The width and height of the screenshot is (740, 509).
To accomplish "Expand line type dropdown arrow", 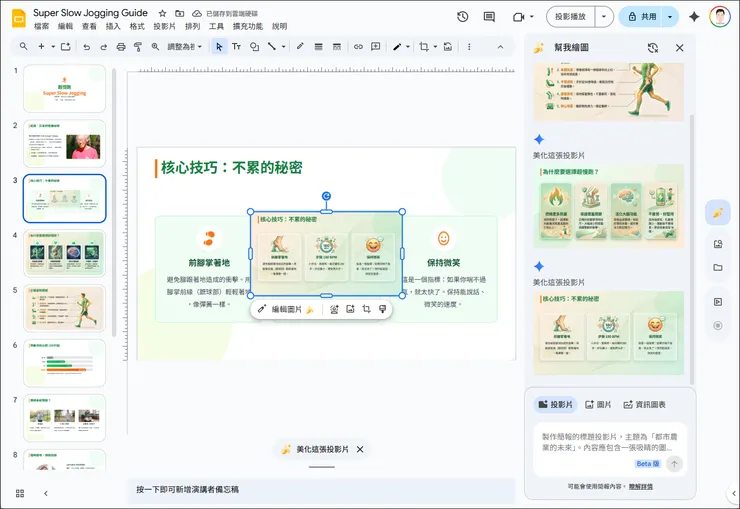I will tap(283, 47).
